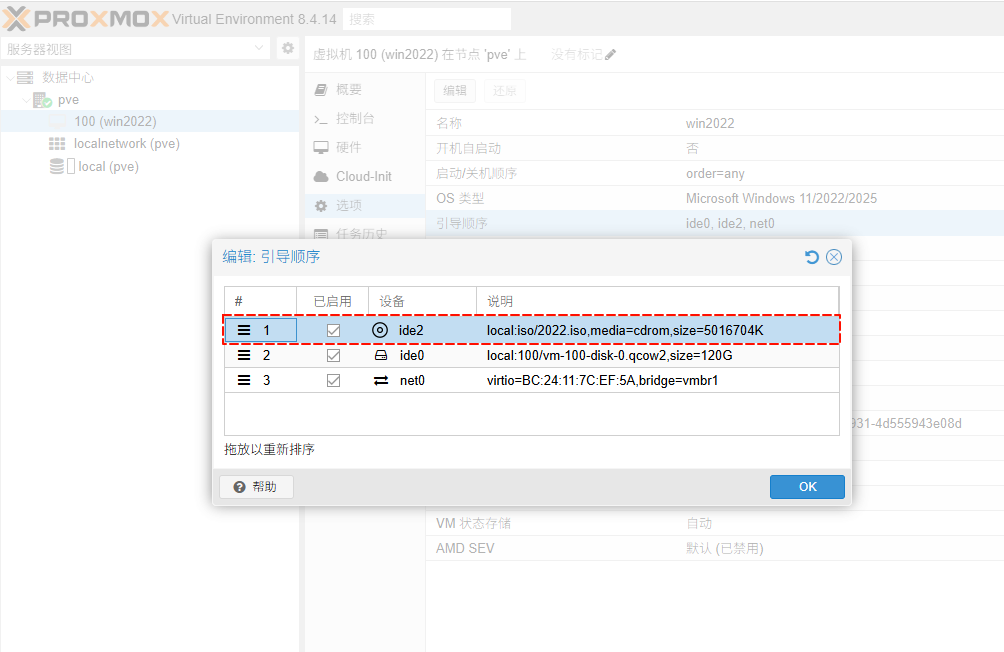1004x652 pixels.
Task: Collapse the 数据中心 tree node
Action: point(10,77)
